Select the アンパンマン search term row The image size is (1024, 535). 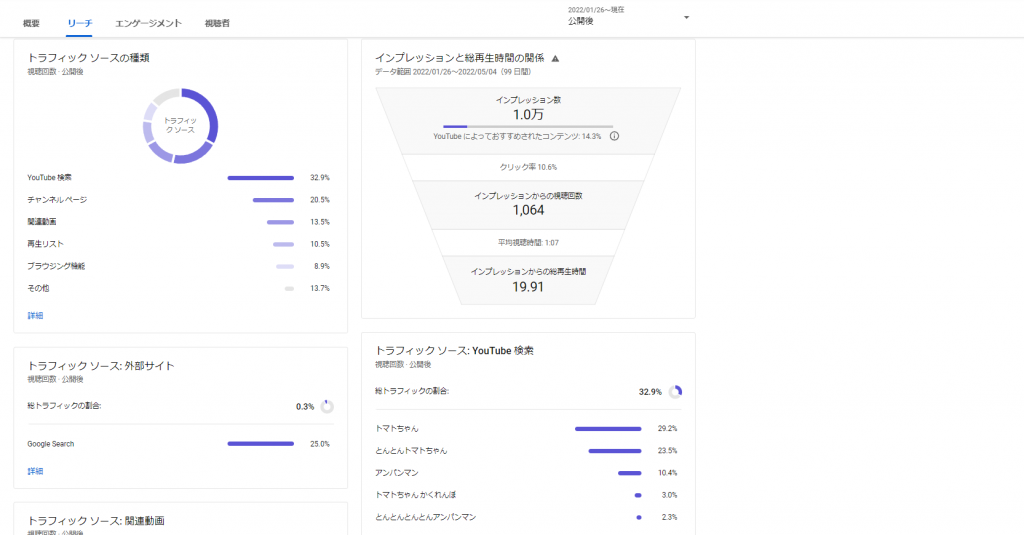click(x=527, y=472)
